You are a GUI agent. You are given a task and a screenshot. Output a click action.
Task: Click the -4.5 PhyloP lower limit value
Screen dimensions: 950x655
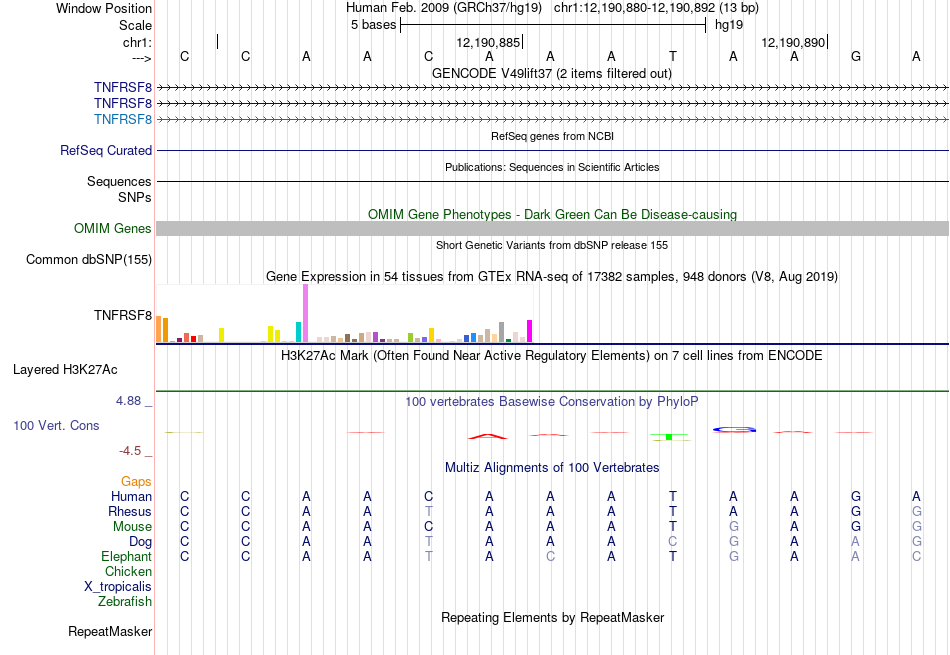pyautogui.click(x=130, y=450)
